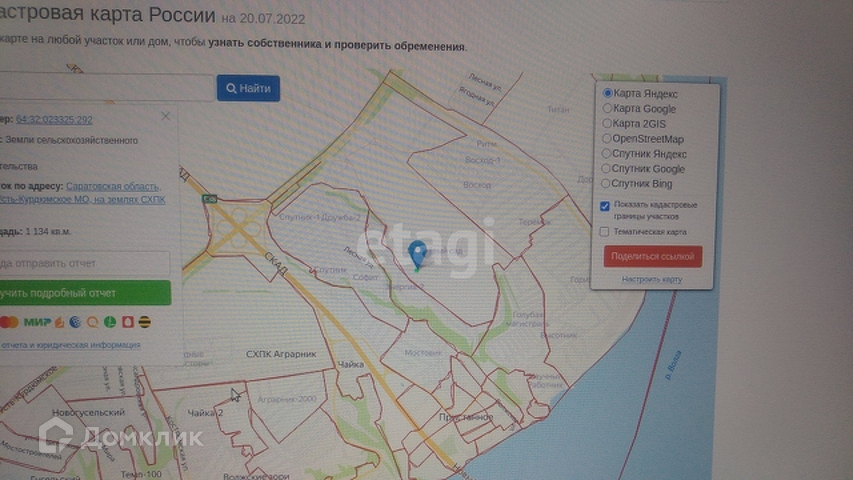Click the striped Beeline payment icon
The width and height of the screenshot is (853, 480).
(144, 322)
